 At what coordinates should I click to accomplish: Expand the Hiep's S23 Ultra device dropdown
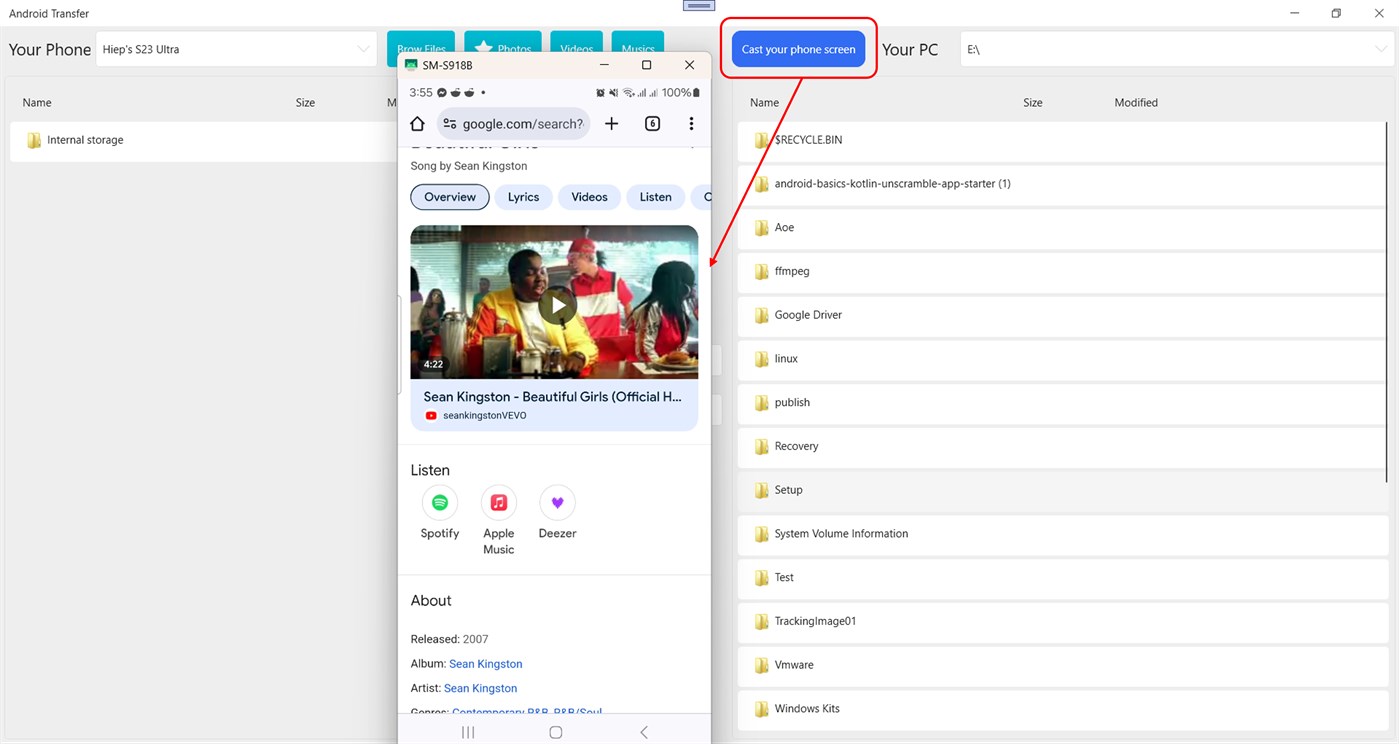click(362, 48)
